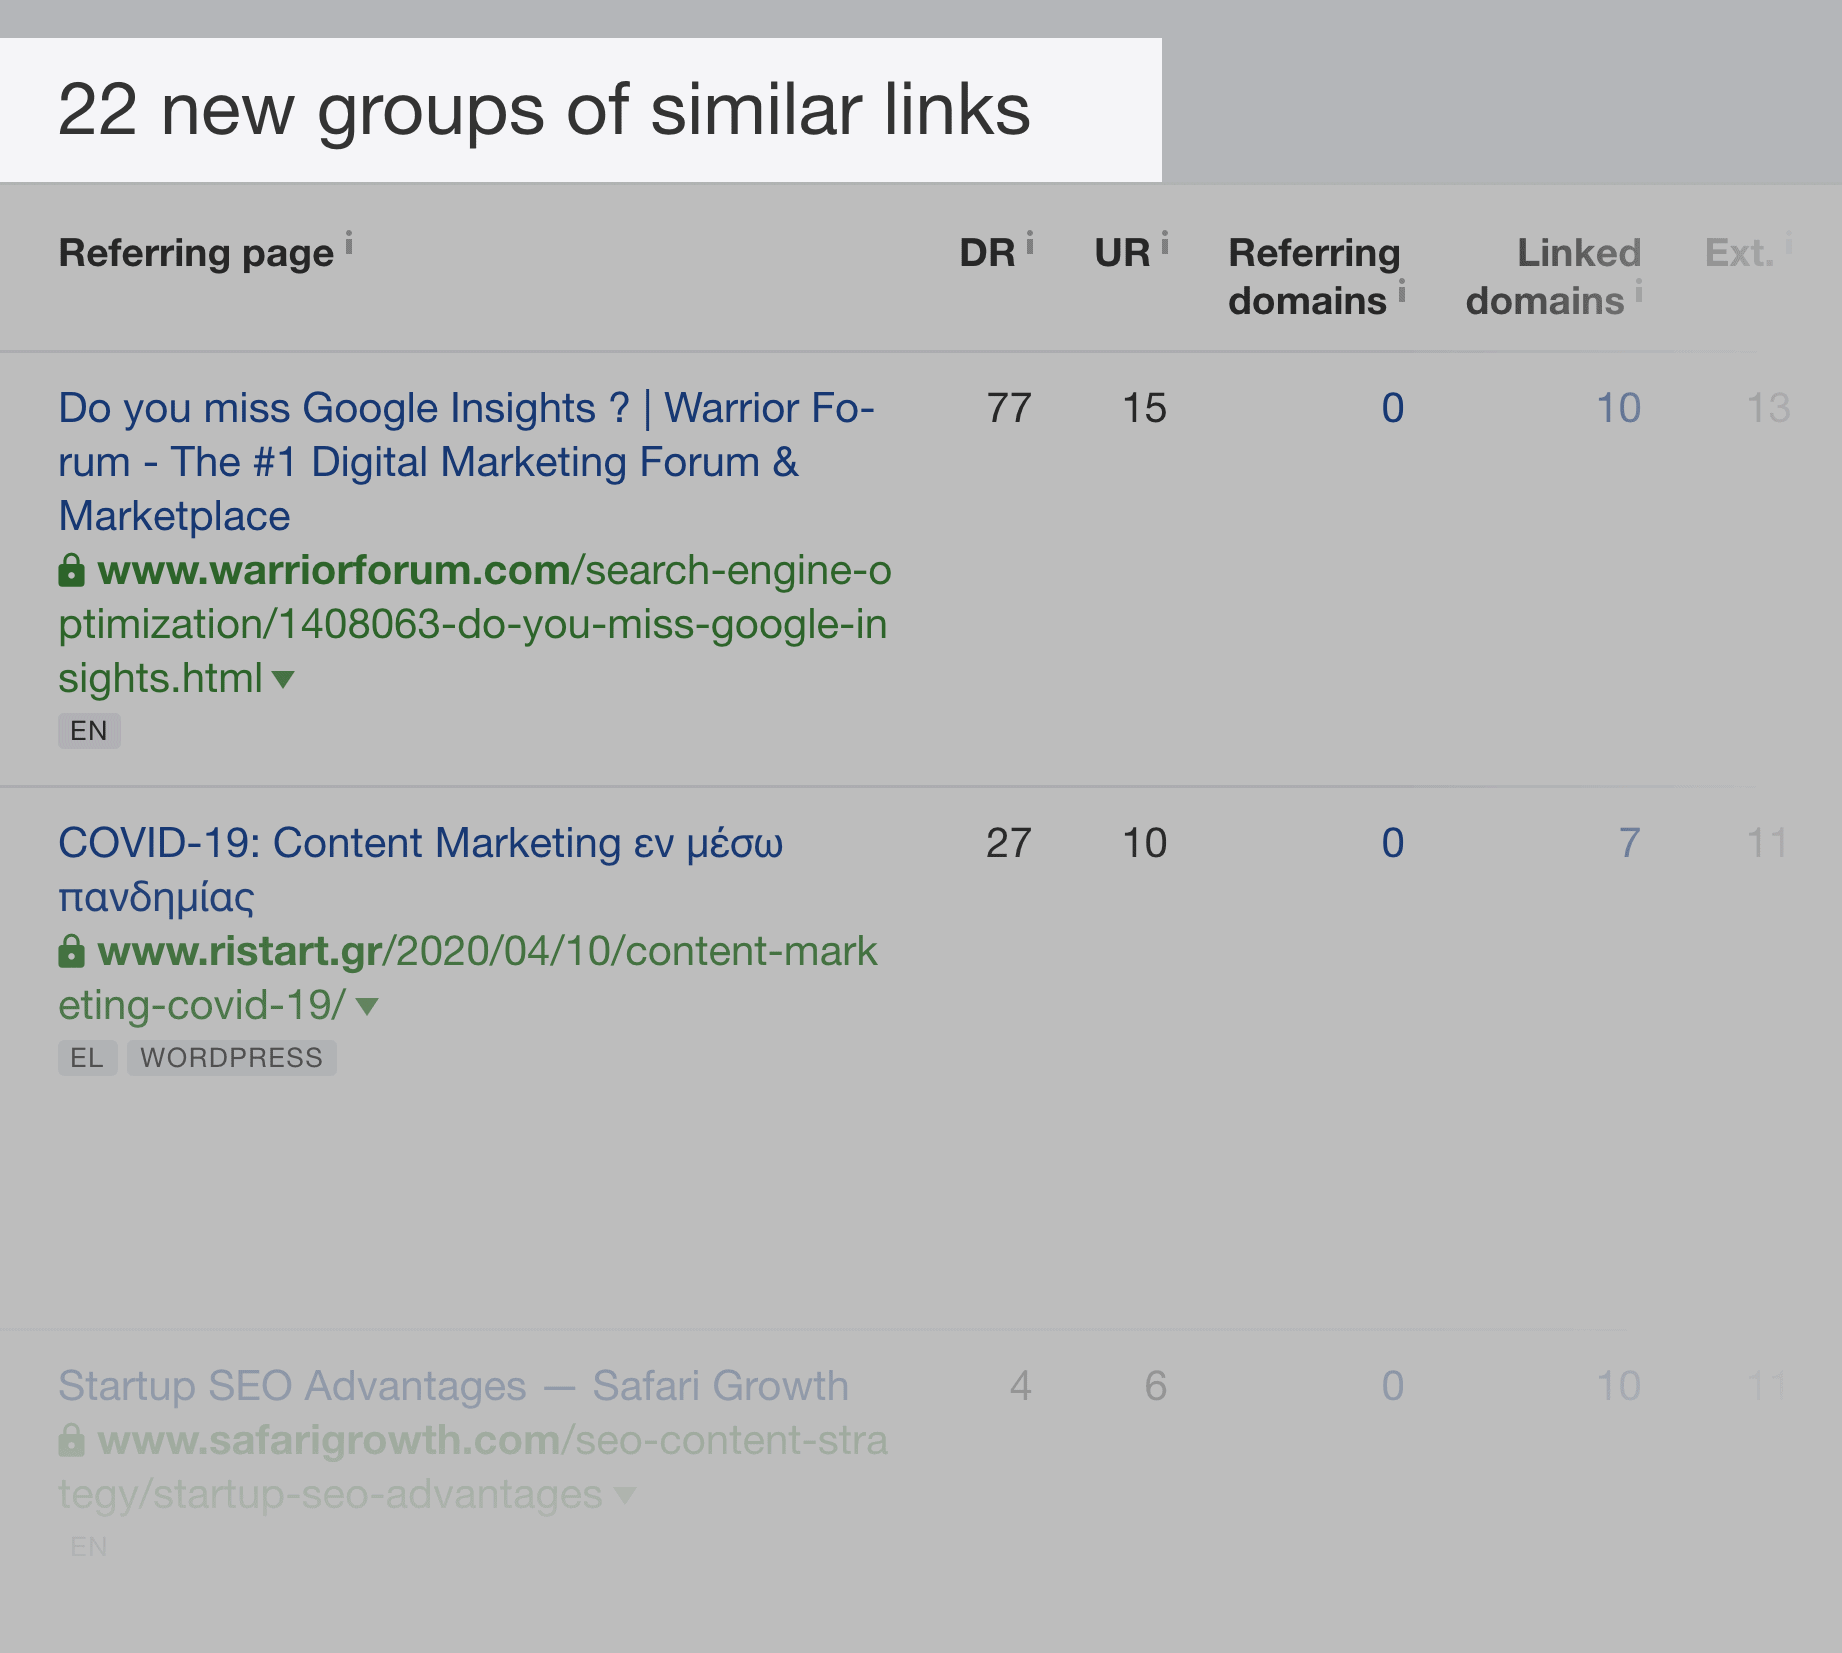This screenshot has width=1842, height=1653.
Task: Click the Referring page info icon
Action: pyautogui.click(x=349, y=242)
